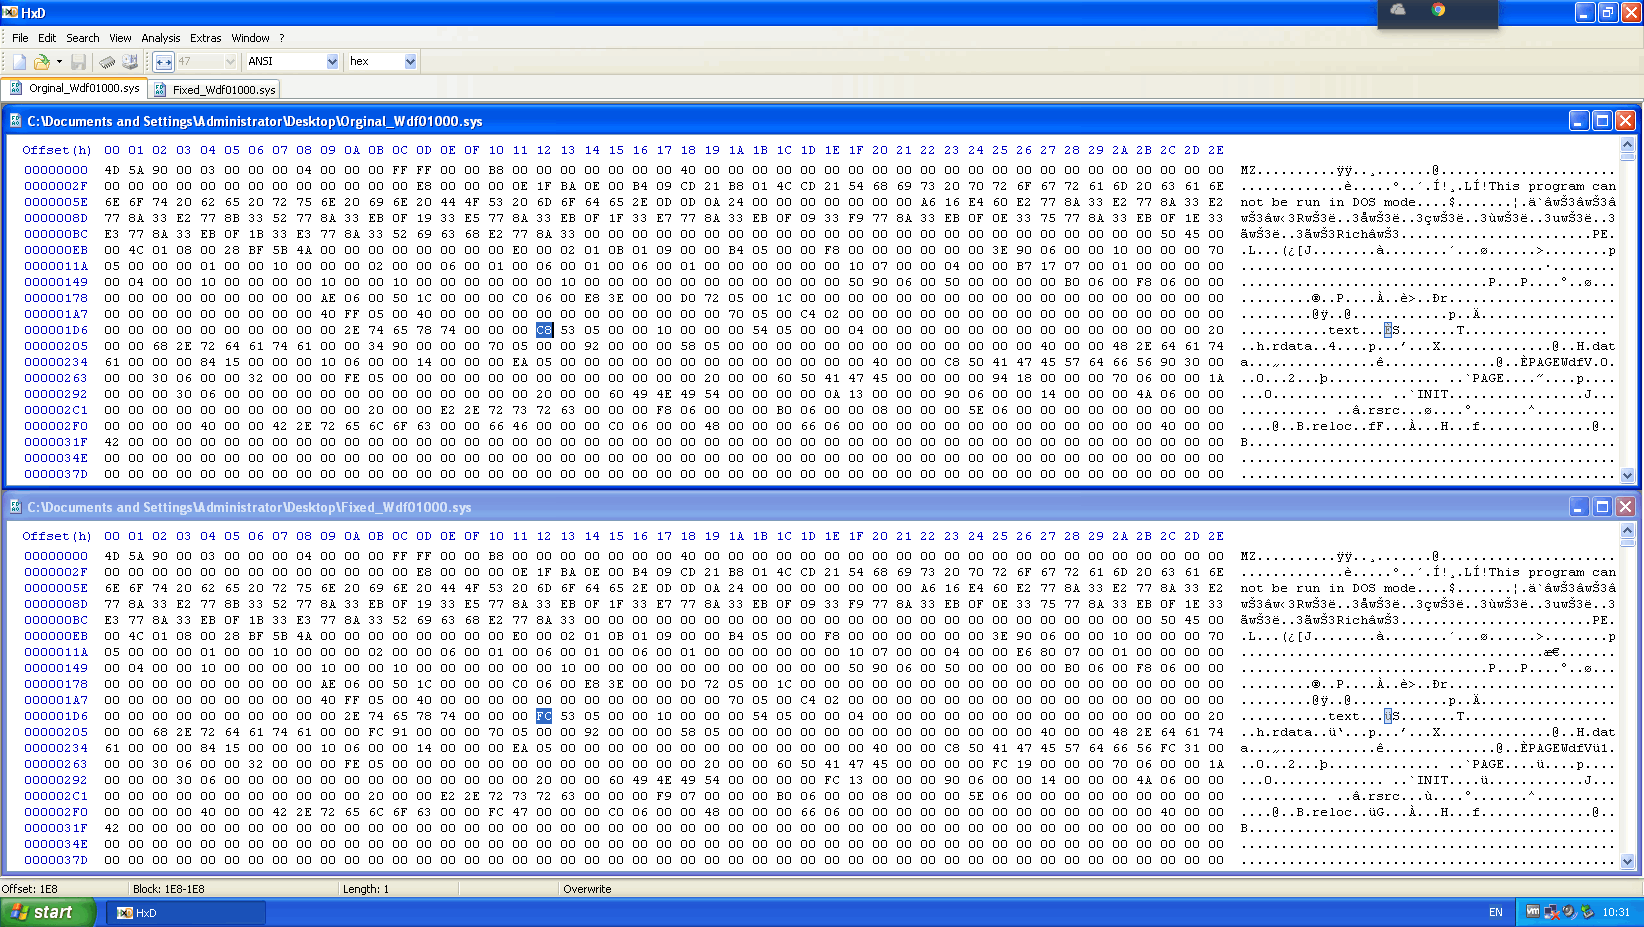Click offset 0000037D in the Fixed window
Viewport: 1644px width, 927px height.
coord(56,860)
